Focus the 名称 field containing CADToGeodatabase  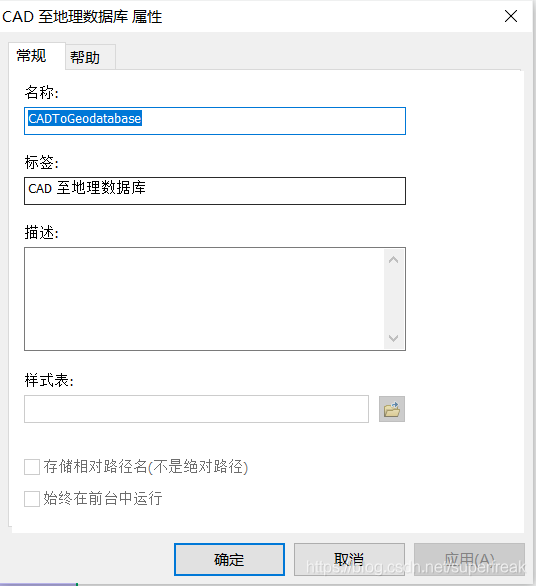click(x=215, y=121)
